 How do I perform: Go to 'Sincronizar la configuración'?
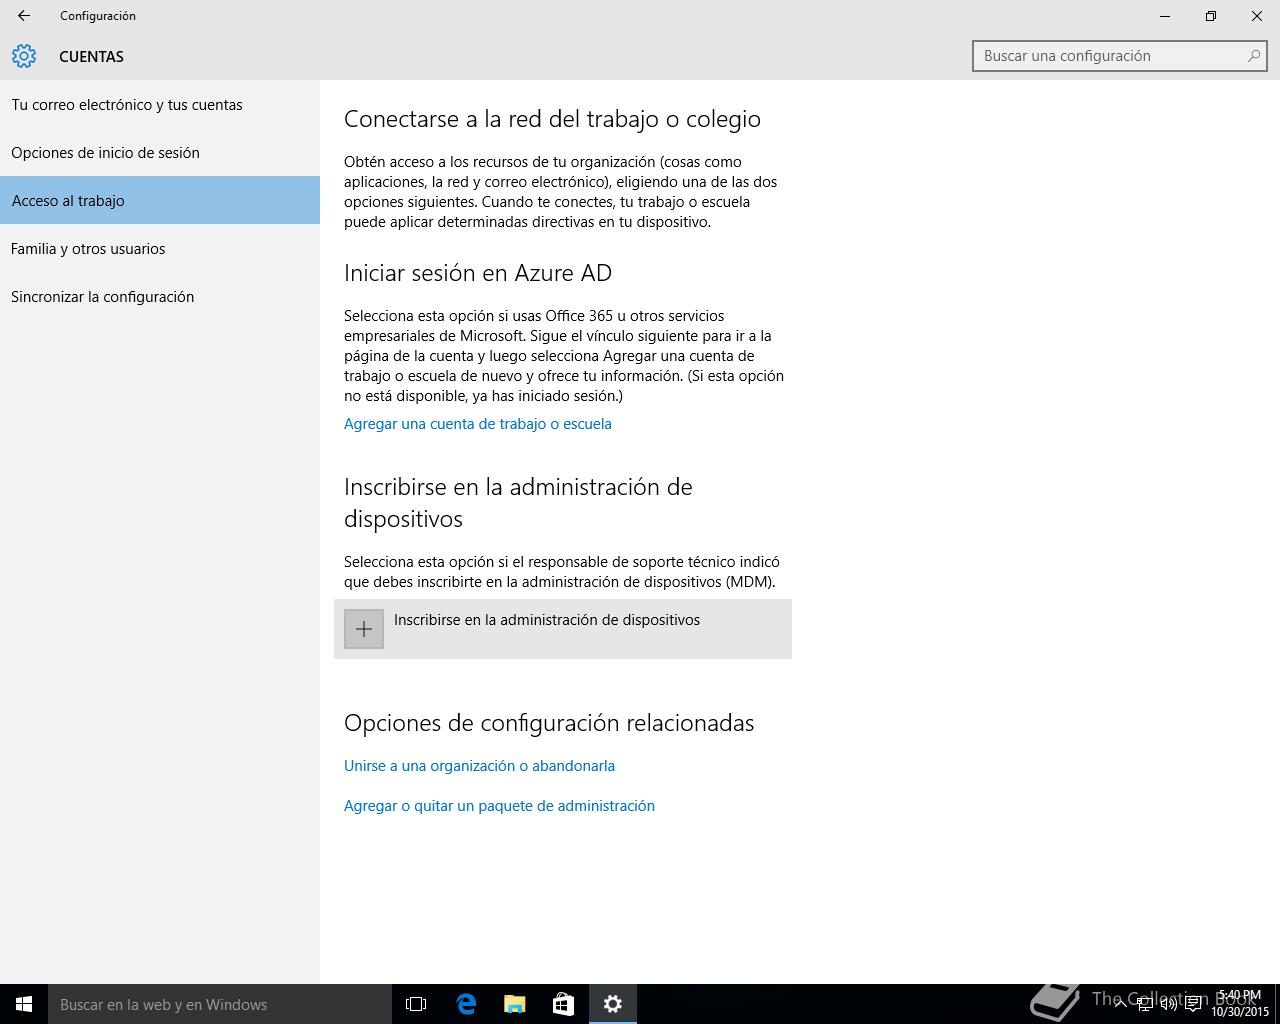coord(160,297)
